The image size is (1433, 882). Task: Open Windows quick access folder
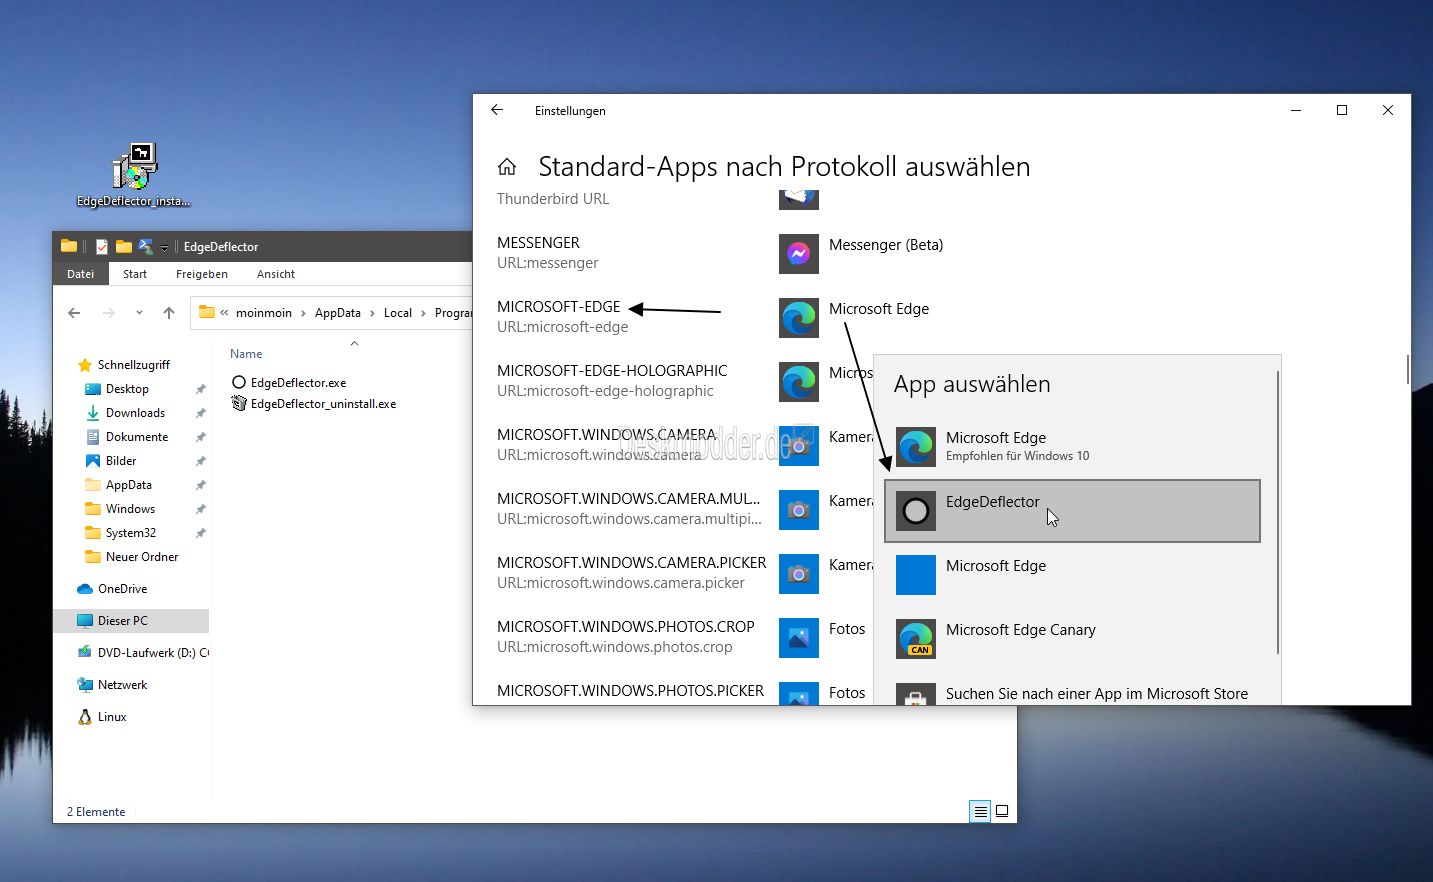point(120,509)
